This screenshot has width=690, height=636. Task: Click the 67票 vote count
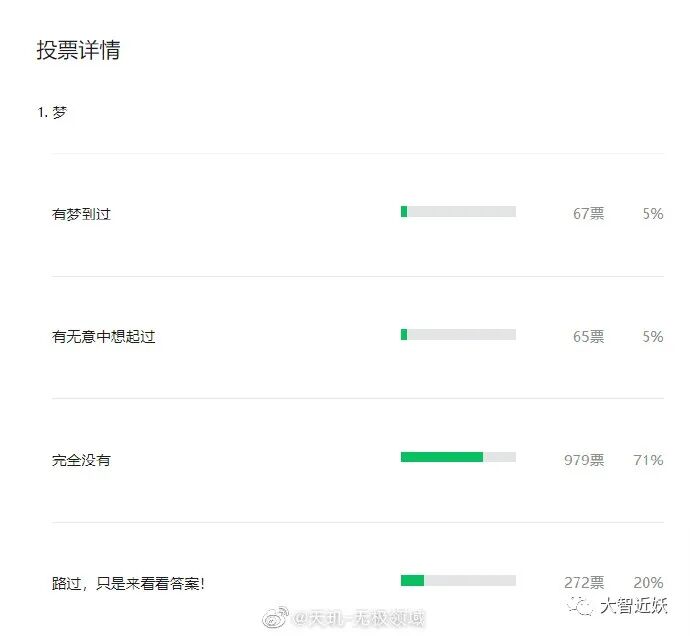588,214
